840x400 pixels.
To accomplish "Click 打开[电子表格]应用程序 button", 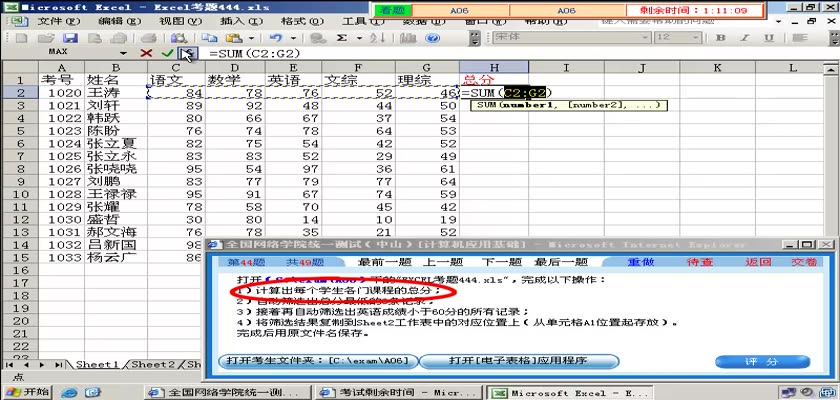I will 519,361.
